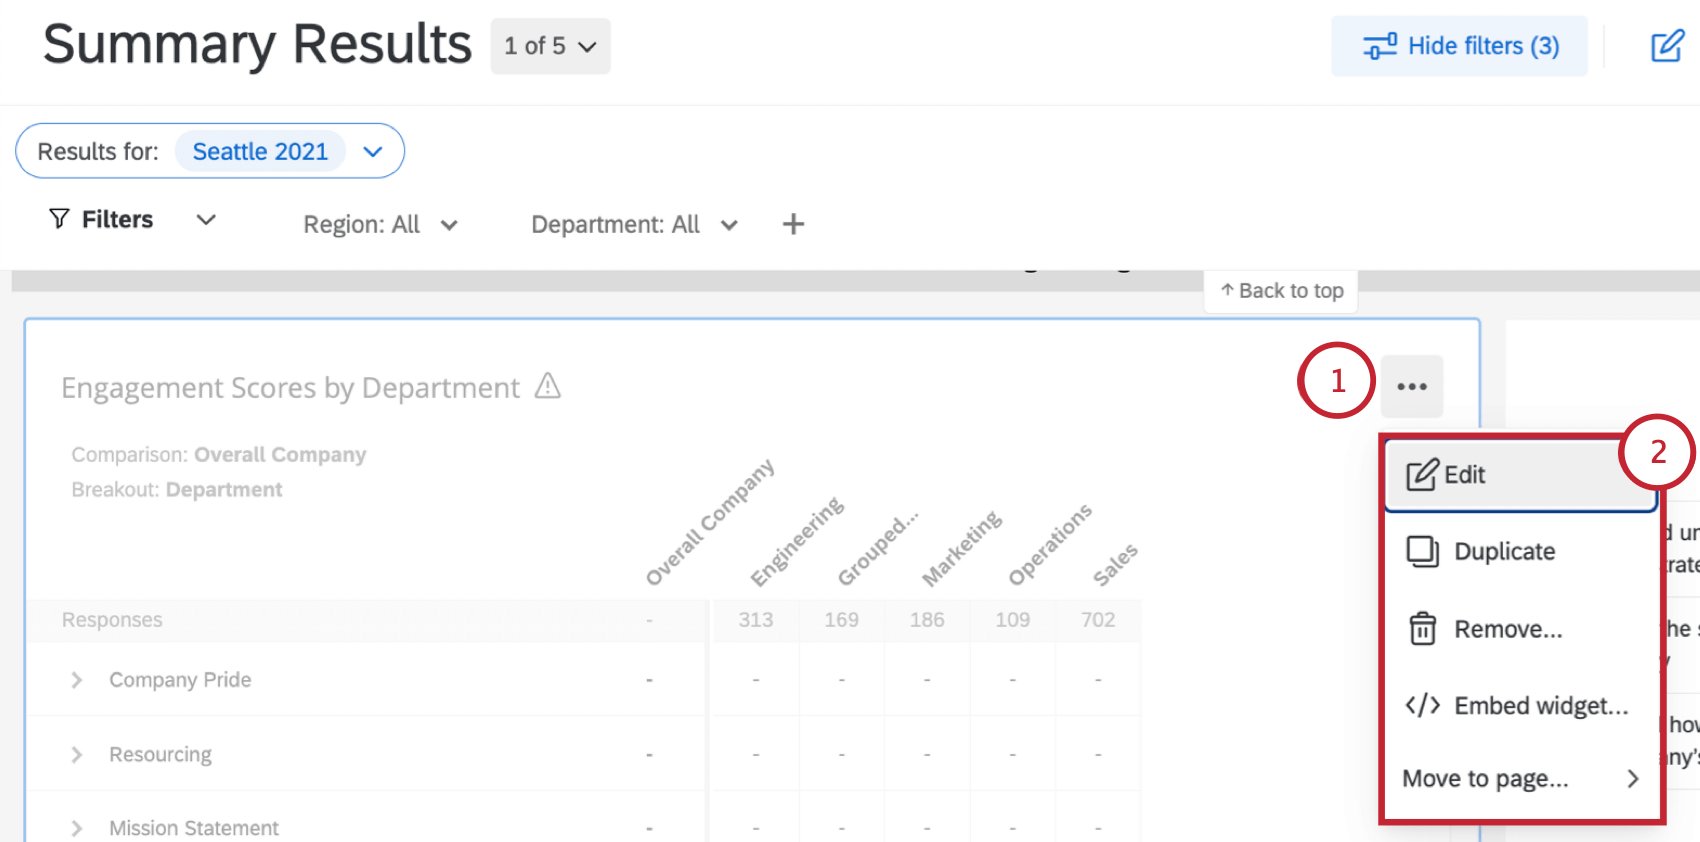Click the Duplicate copy icon

pos(1422,551)
